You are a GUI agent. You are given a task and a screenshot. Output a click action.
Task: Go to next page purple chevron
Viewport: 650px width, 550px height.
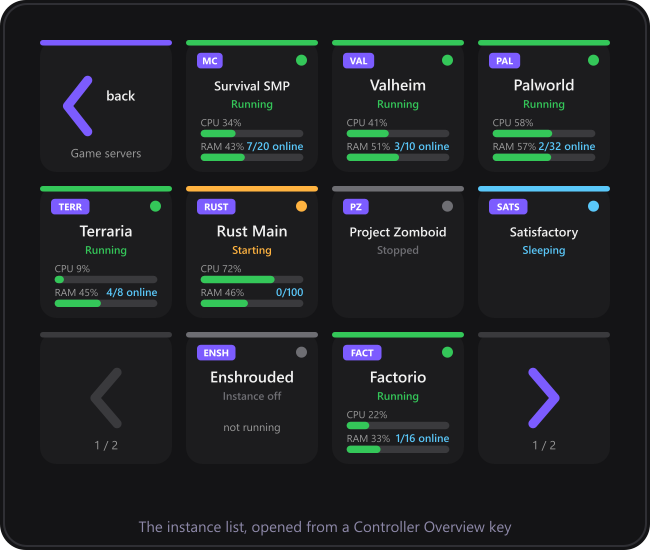544,398
